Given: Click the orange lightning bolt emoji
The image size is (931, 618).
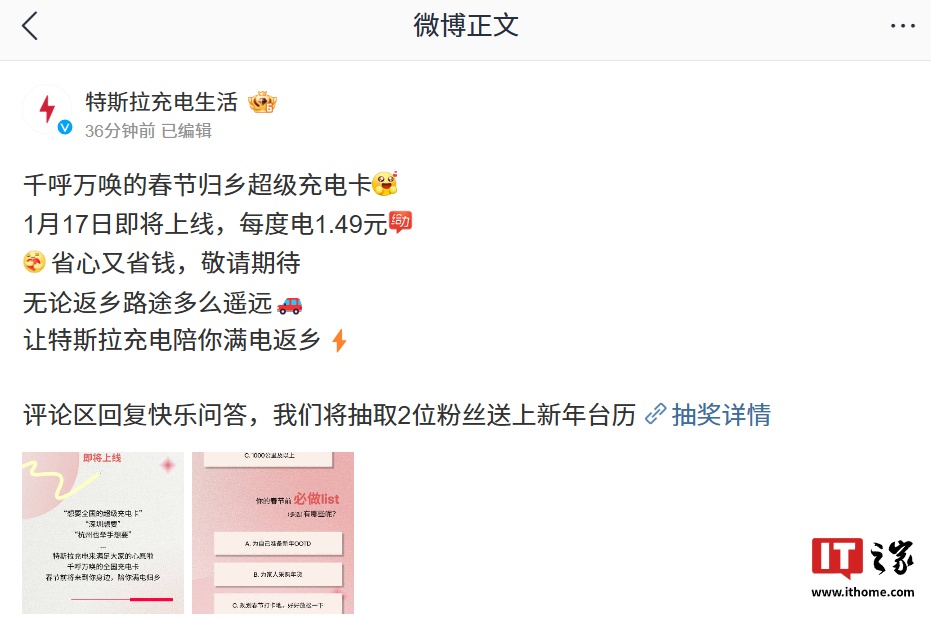Looking at the screenshot, I should click(339, 341).
